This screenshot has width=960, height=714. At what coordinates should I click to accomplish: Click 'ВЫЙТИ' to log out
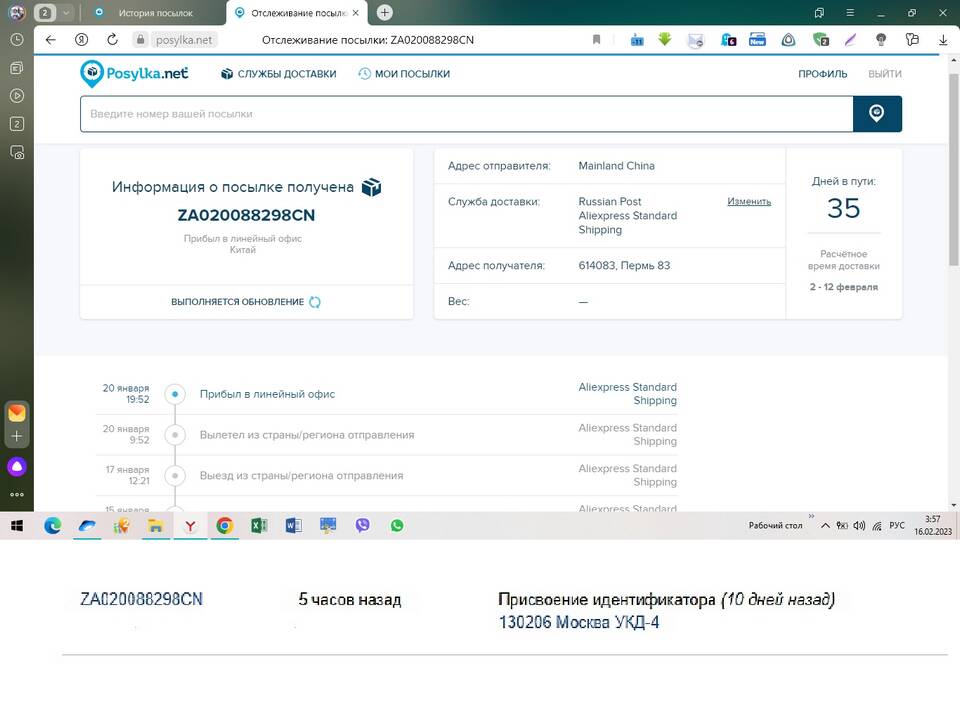point(885,74)
